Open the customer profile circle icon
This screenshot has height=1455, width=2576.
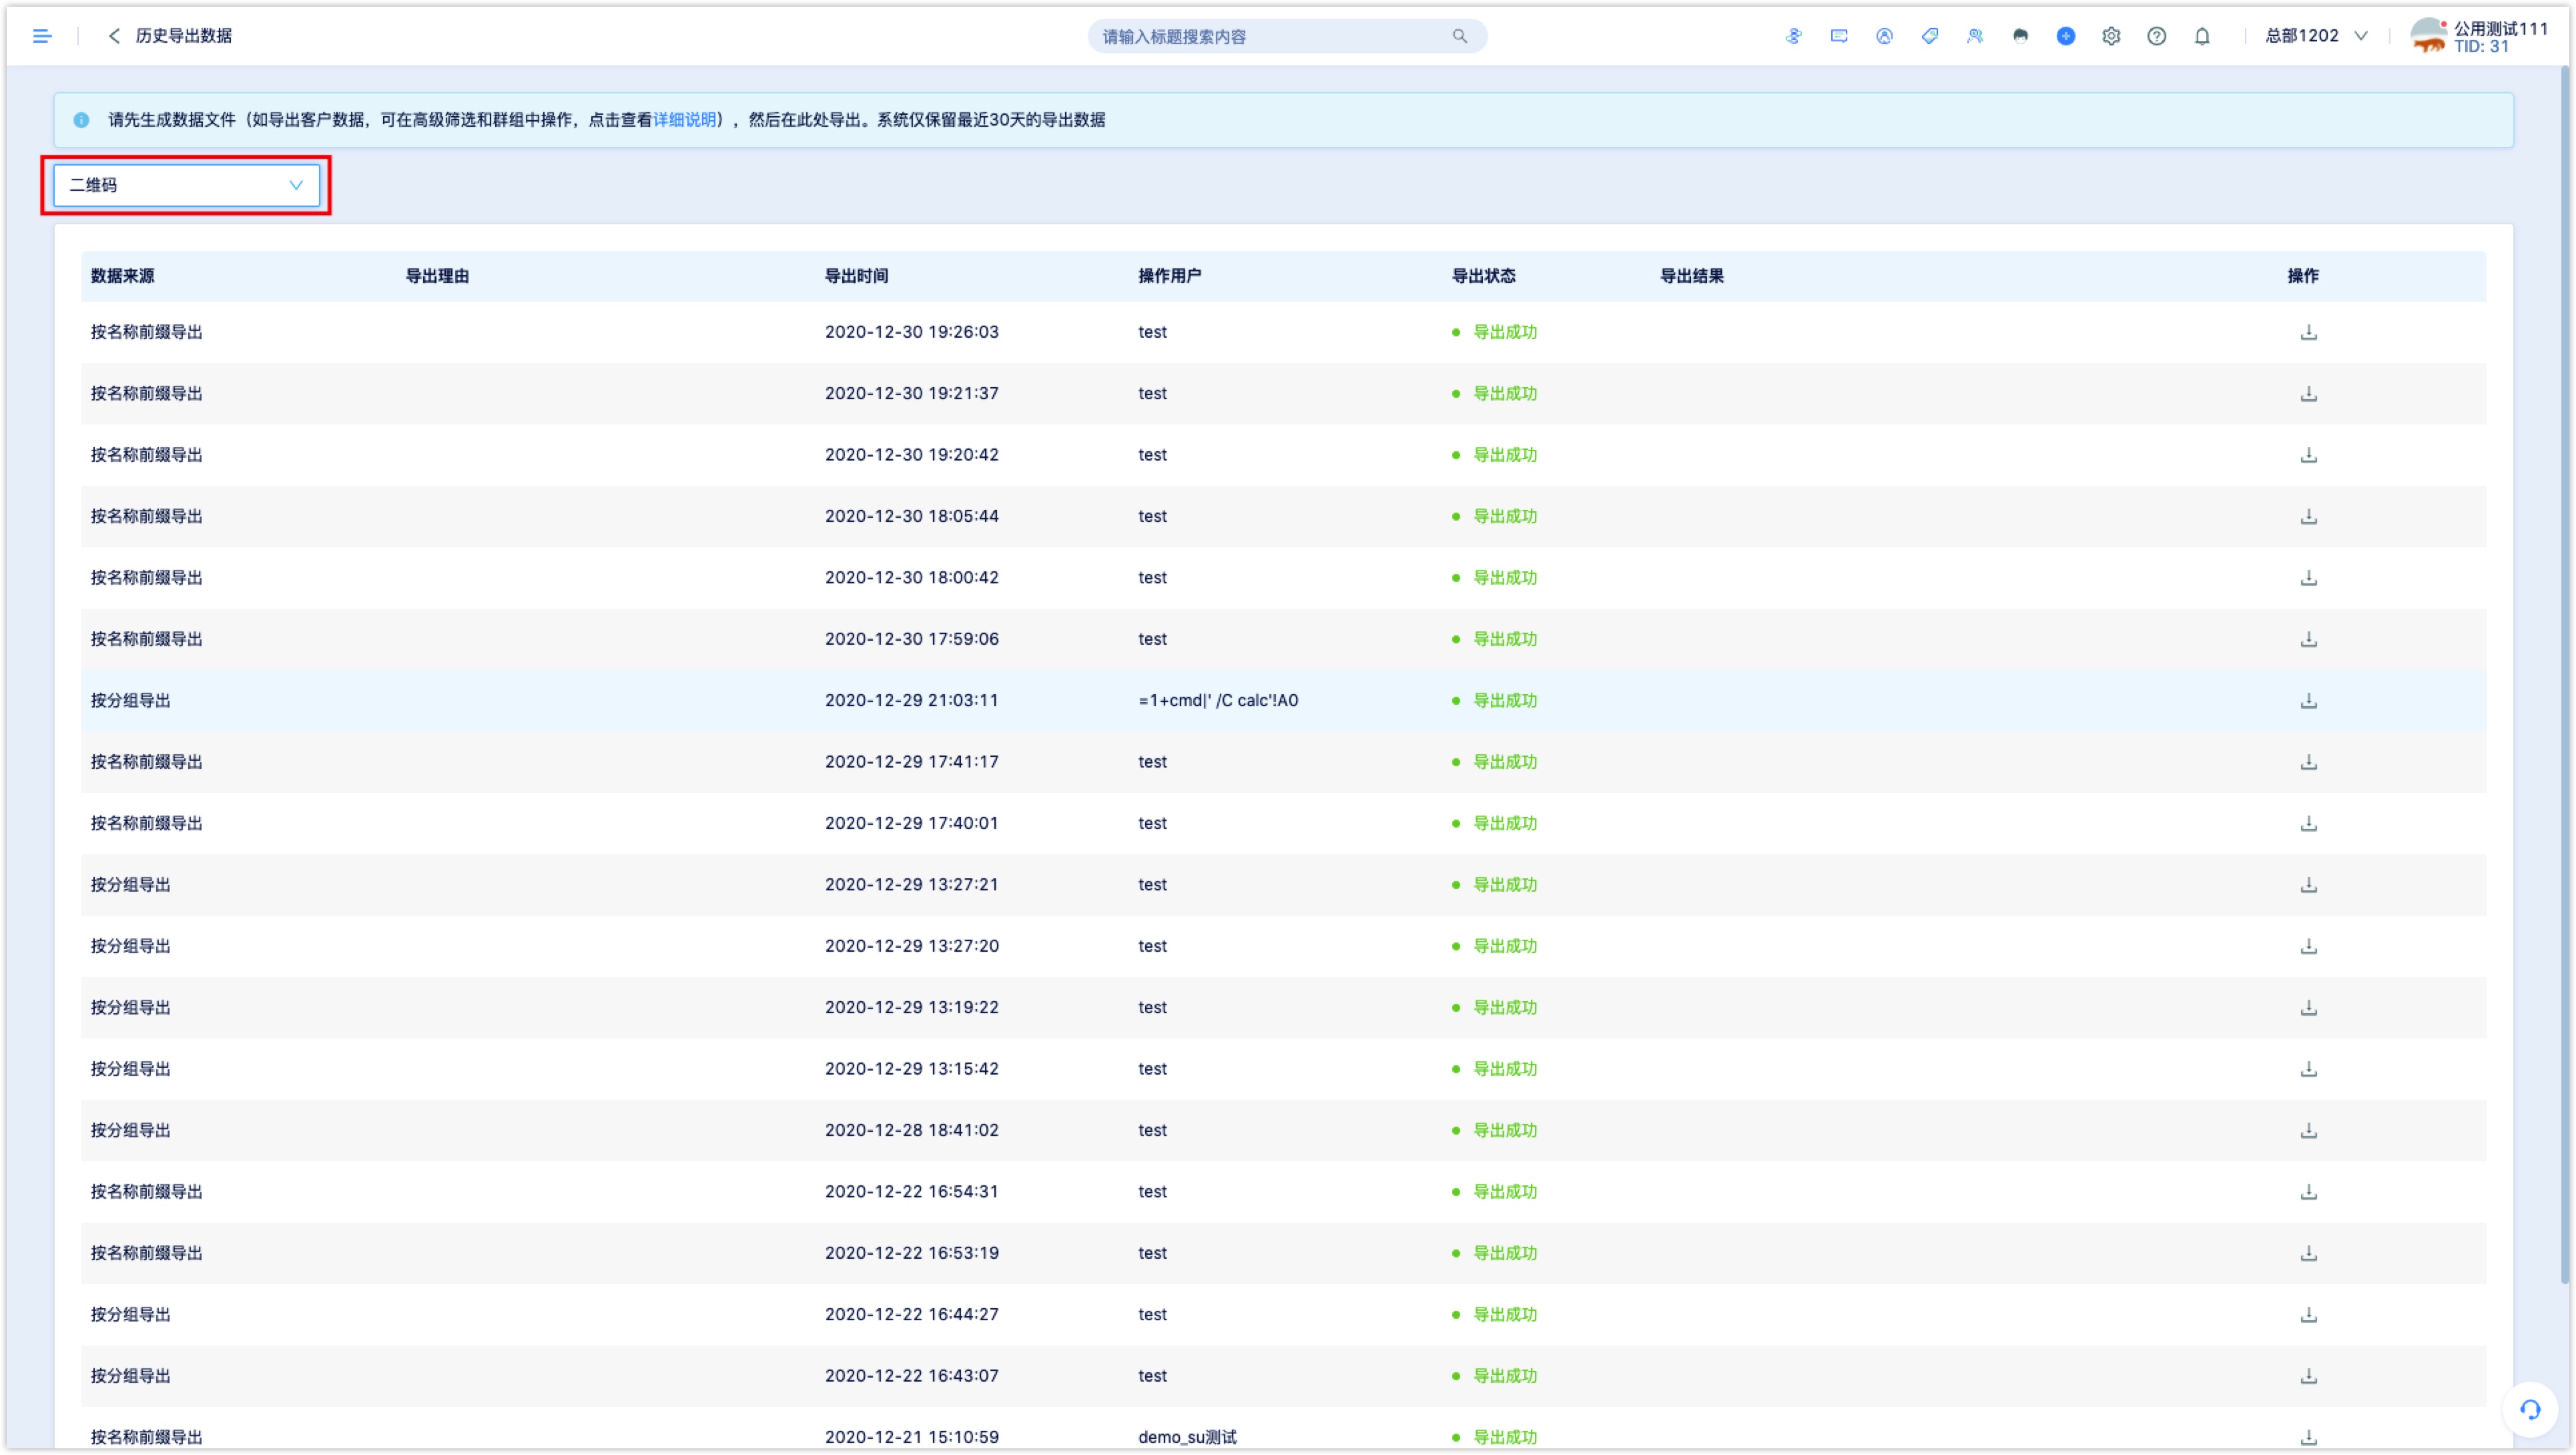(1884, 36)
